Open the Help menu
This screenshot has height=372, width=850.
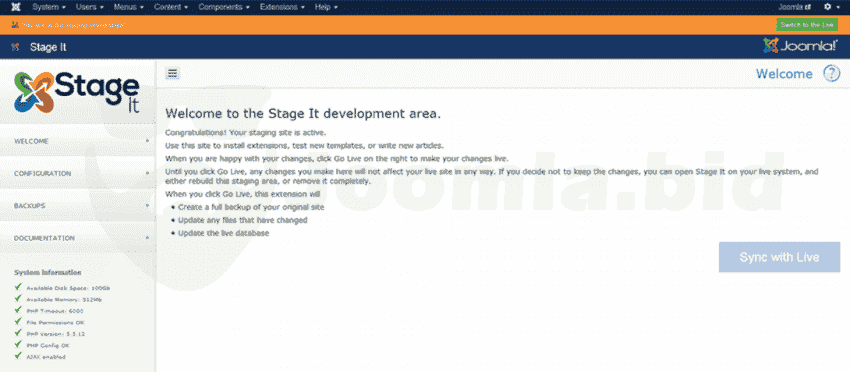click(x=326, y=7)
